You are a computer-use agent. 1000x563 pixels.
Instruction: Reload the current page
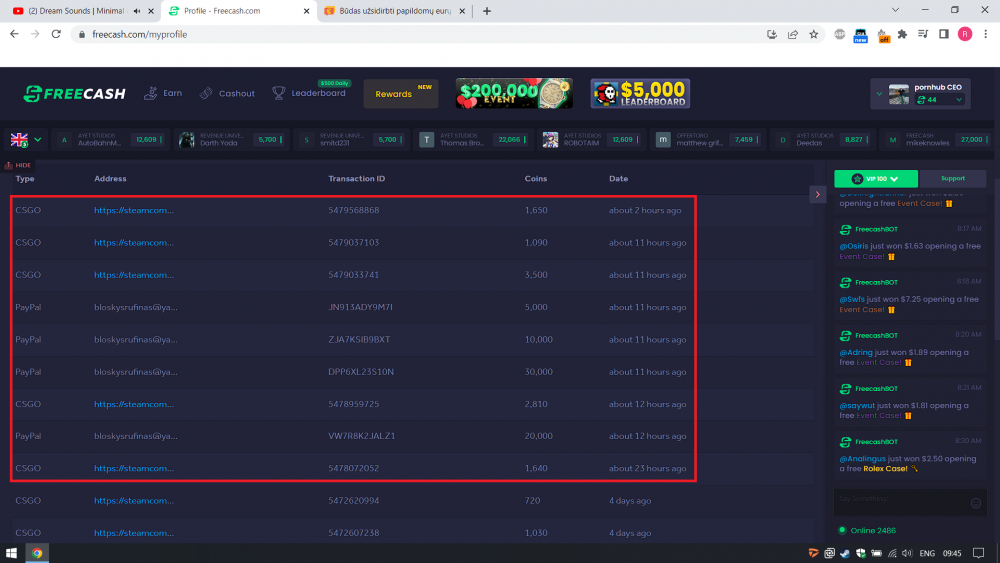[x=56, y=34]
